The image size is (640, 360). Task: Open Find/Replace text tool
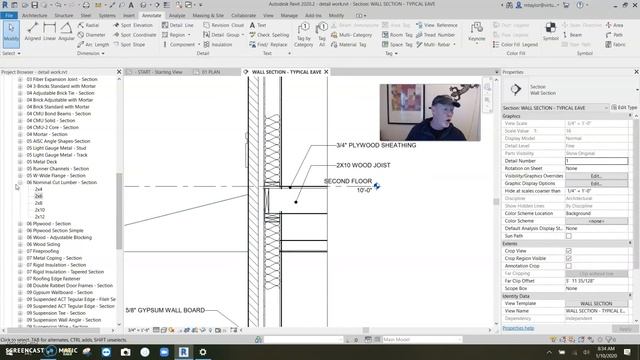(x=268, y=44)
